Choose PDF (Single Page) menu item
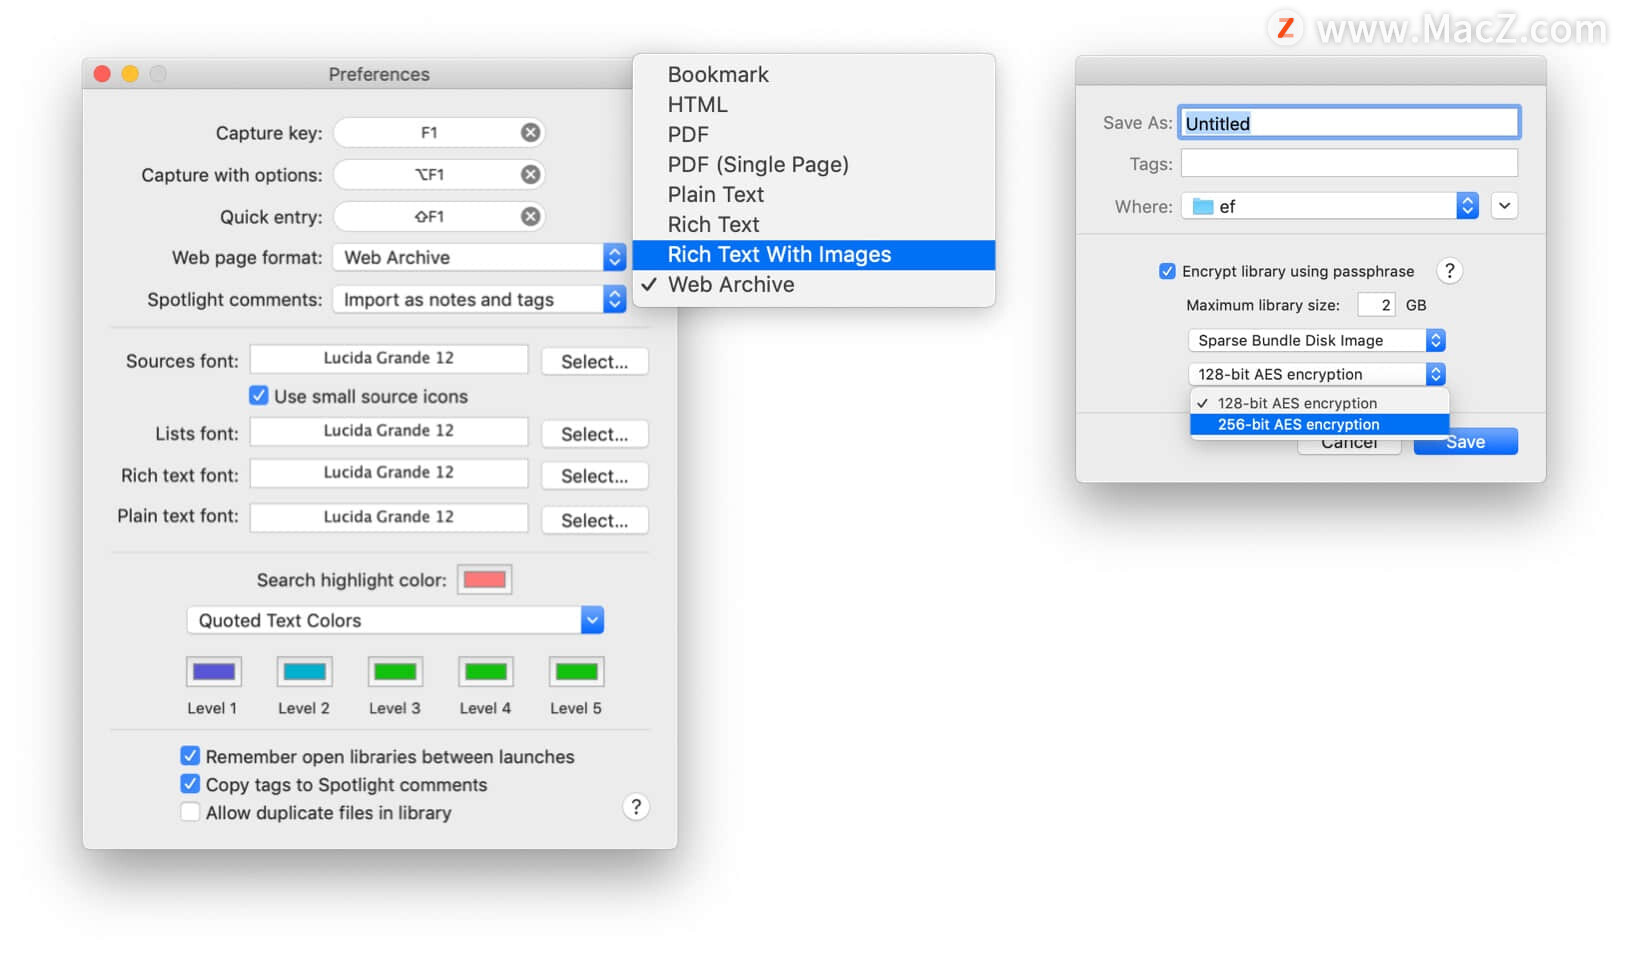1626x958 pixels. click(814, 164)
